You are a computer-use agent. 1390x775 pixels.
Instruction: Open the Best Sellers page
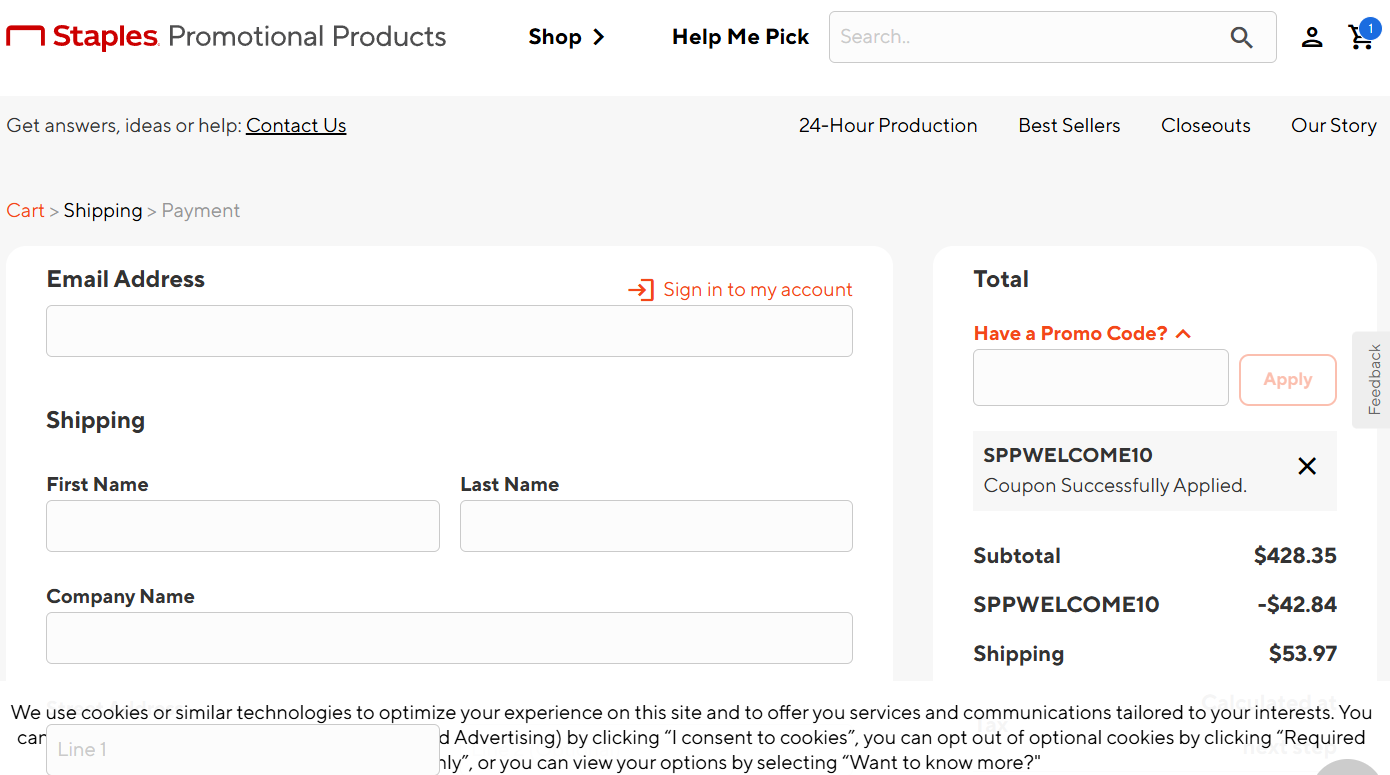(1069, 126)
